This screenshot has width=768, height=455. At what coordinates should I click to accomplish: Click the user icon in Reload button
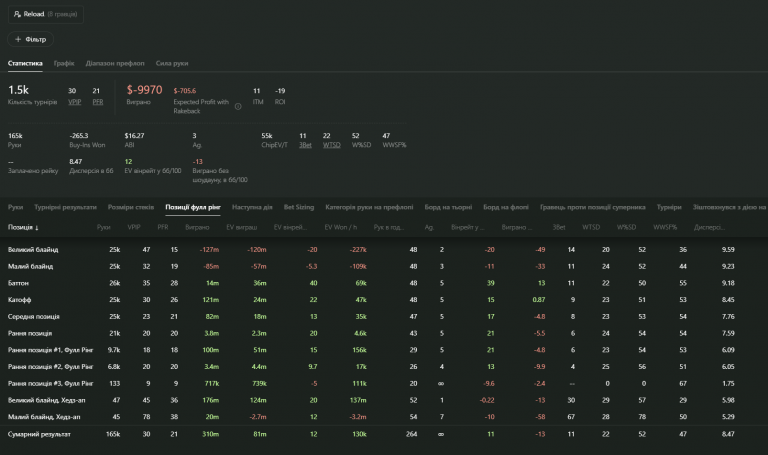[x=17, y=14]
